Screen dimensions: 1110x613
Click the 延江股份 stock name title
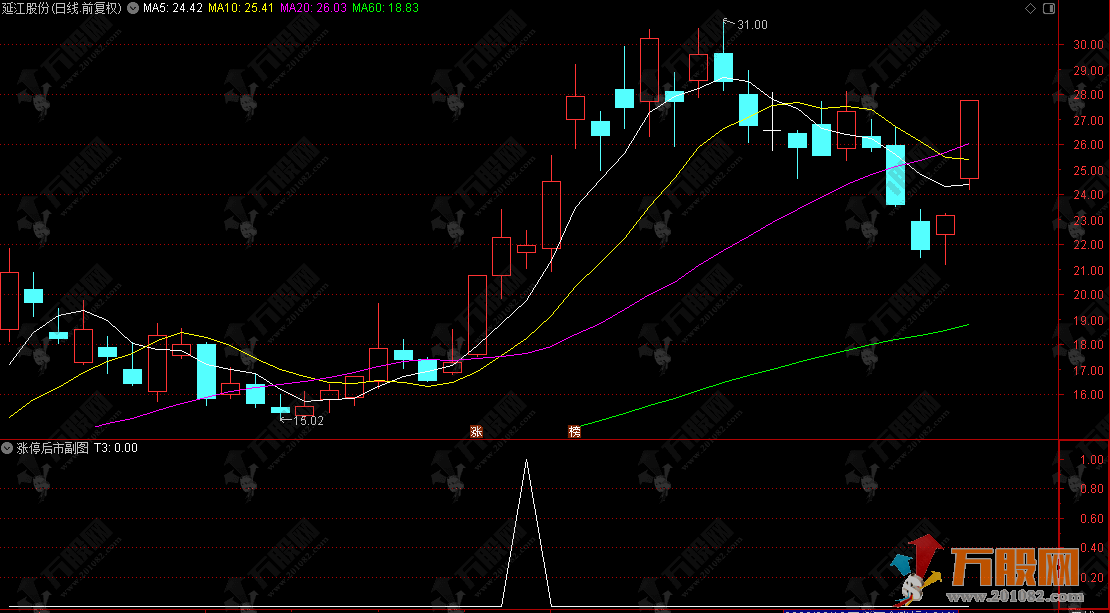click(26, 8)
